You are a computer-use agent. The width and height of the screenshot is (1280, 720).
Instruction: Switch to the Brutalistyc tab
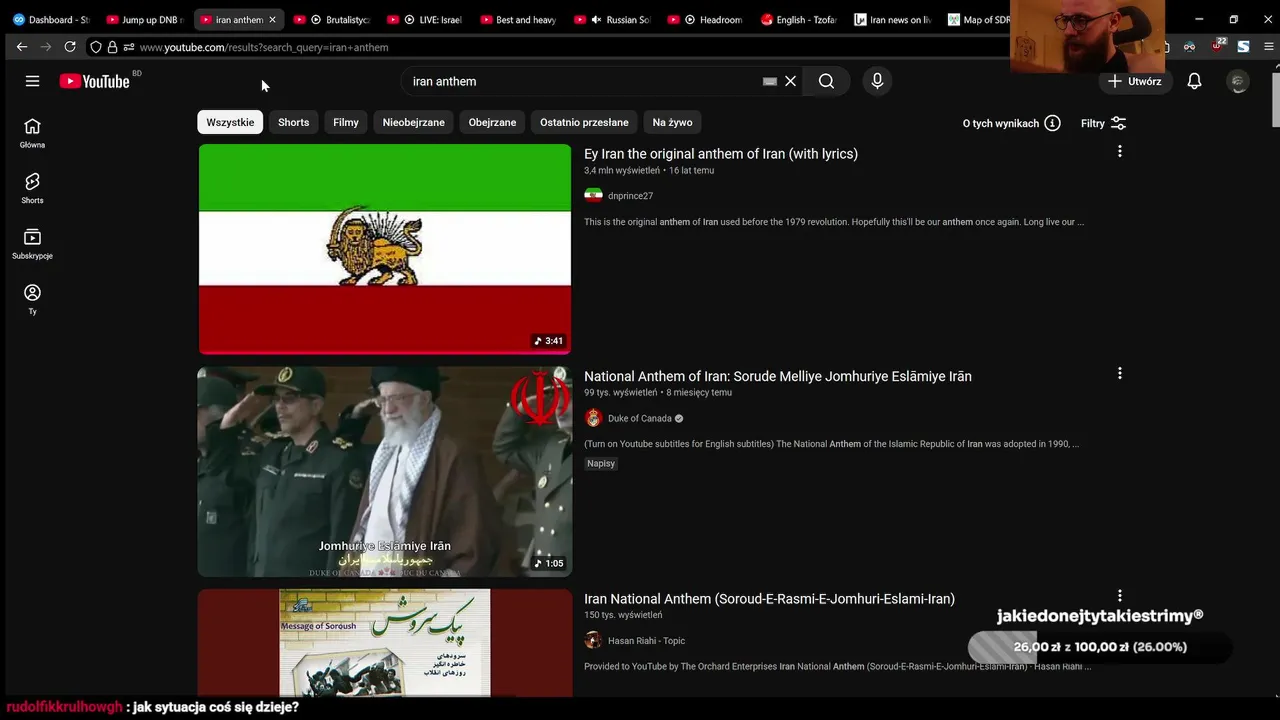(333, 20)
